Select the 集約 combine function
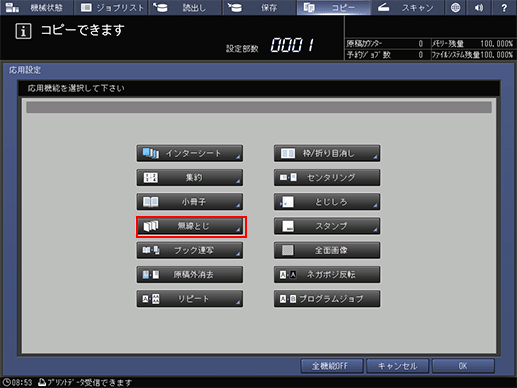The width and height of the screenshot is (517, 388). click(189, 178)
